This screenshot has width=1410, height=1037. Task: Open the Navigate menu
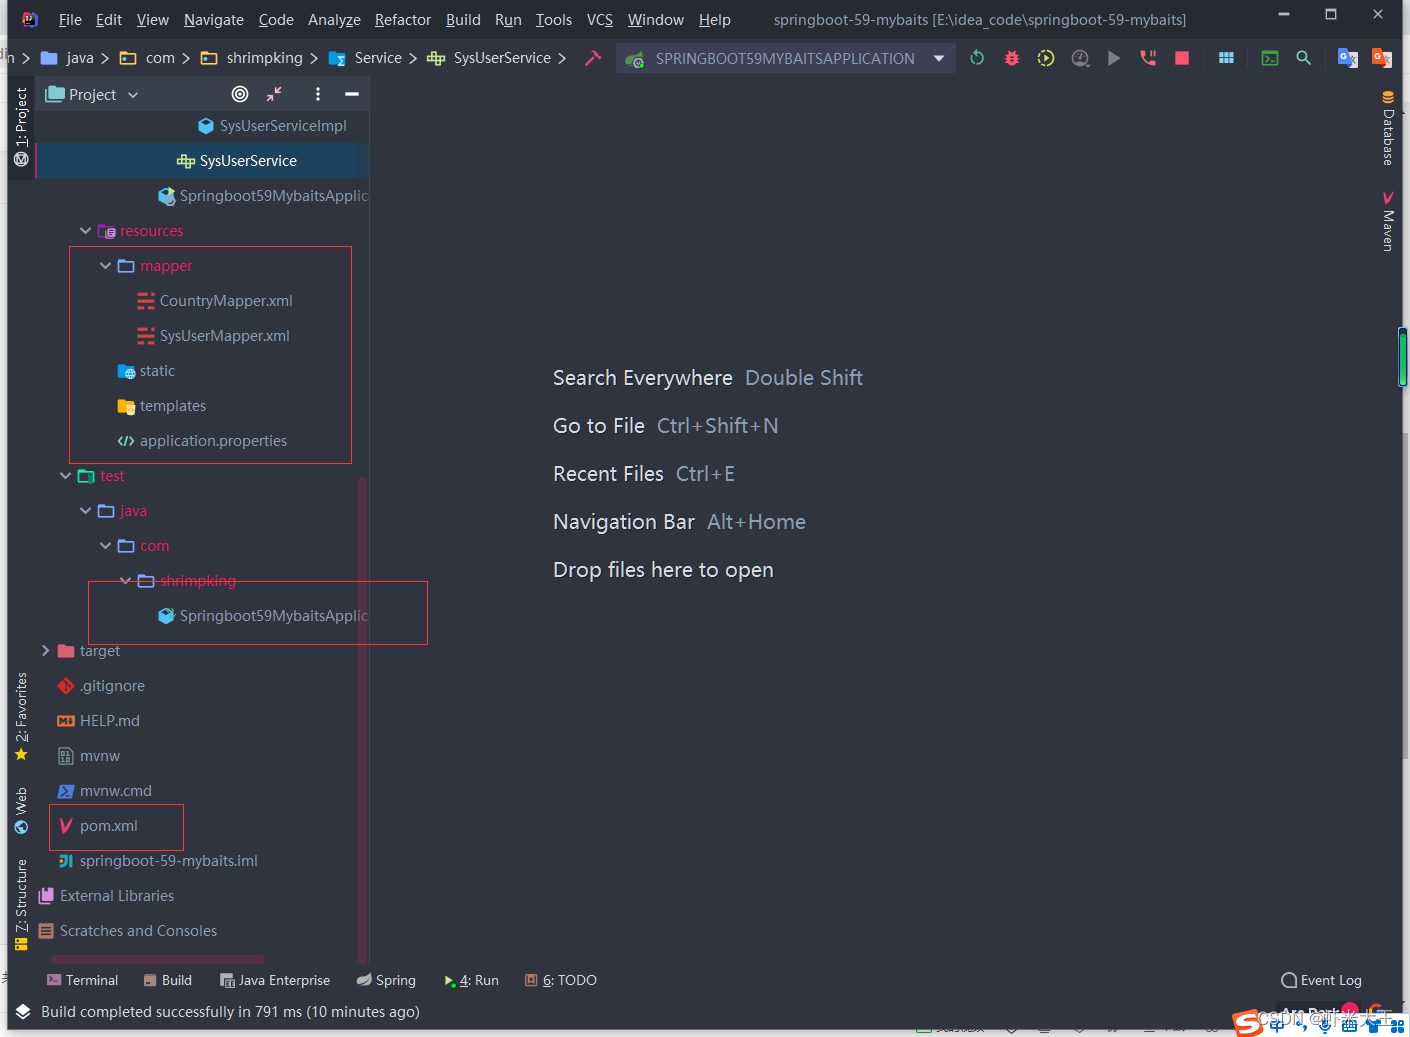pyautogui.click(x=213, y=19)
